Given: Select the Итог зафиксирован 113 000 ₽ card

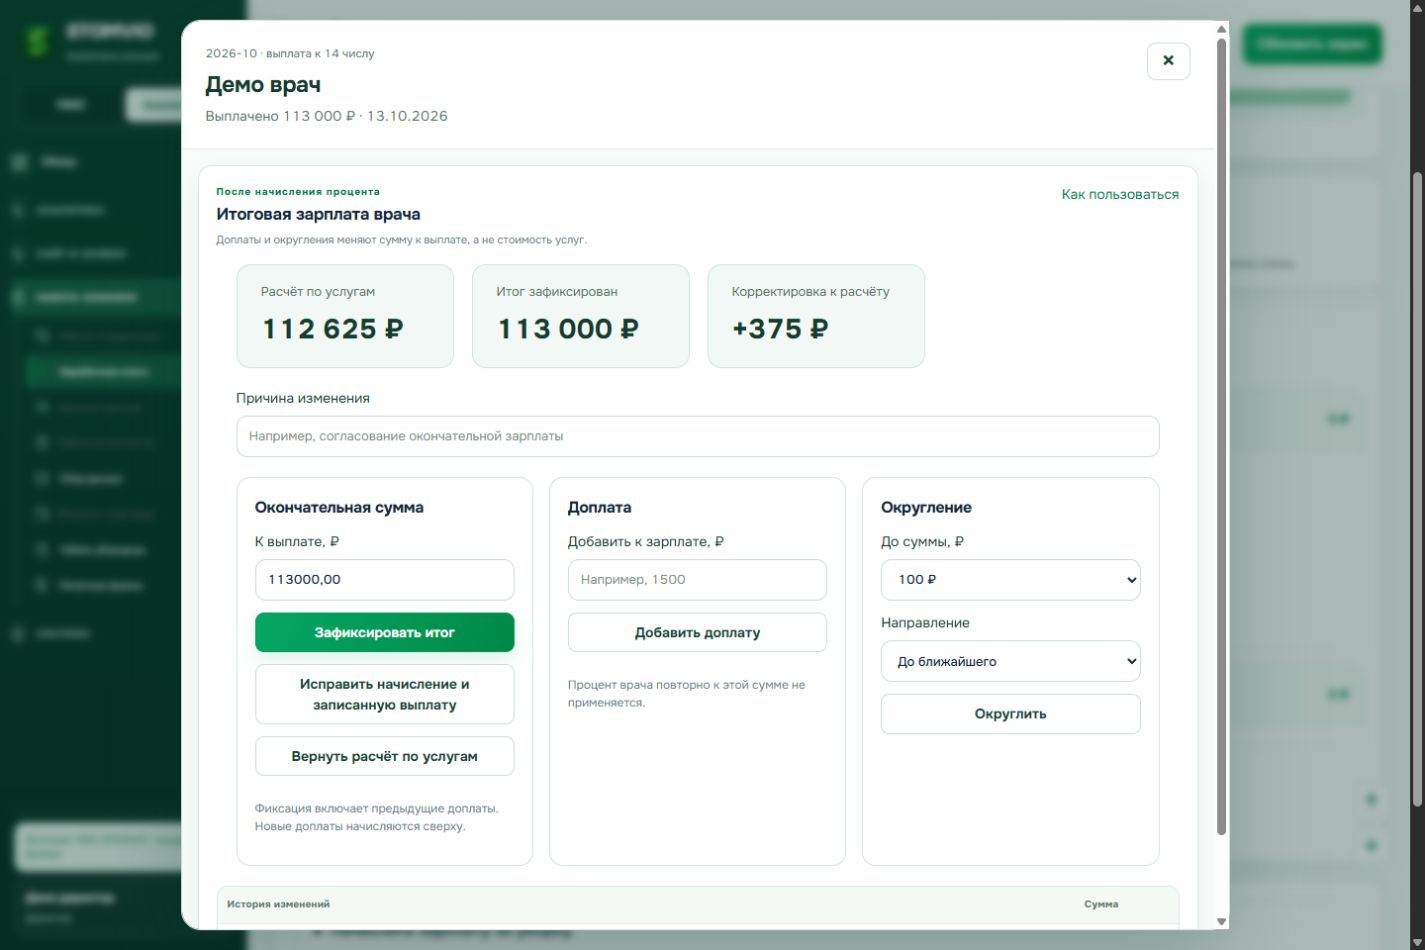Looking at the screenshot, I should pos(580,316).
